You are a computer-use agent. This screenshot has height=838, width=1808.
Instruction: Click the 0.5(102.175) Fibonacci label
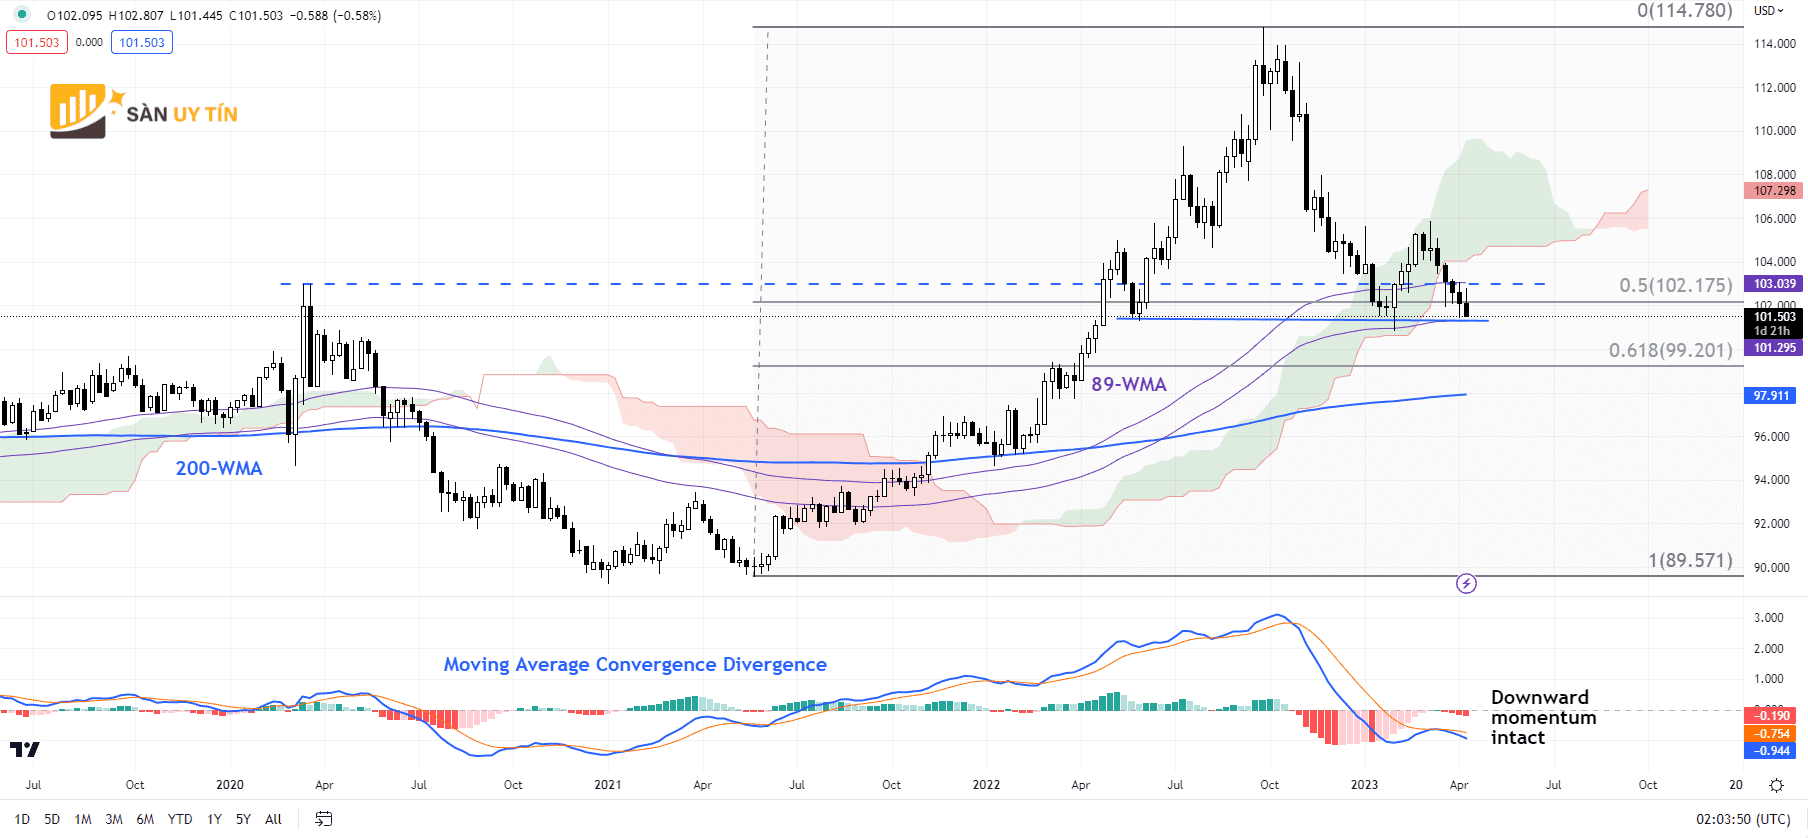(1676, 285)
